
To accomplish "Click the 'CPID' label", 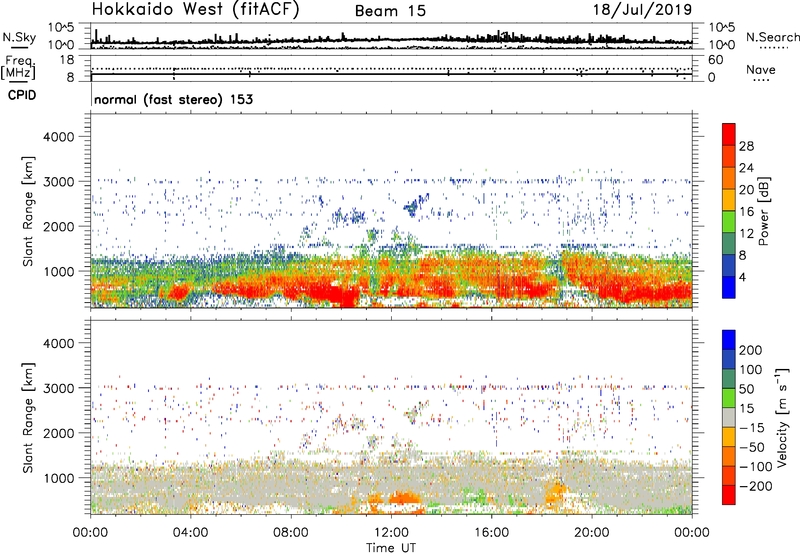I will (x=22, y=95).
